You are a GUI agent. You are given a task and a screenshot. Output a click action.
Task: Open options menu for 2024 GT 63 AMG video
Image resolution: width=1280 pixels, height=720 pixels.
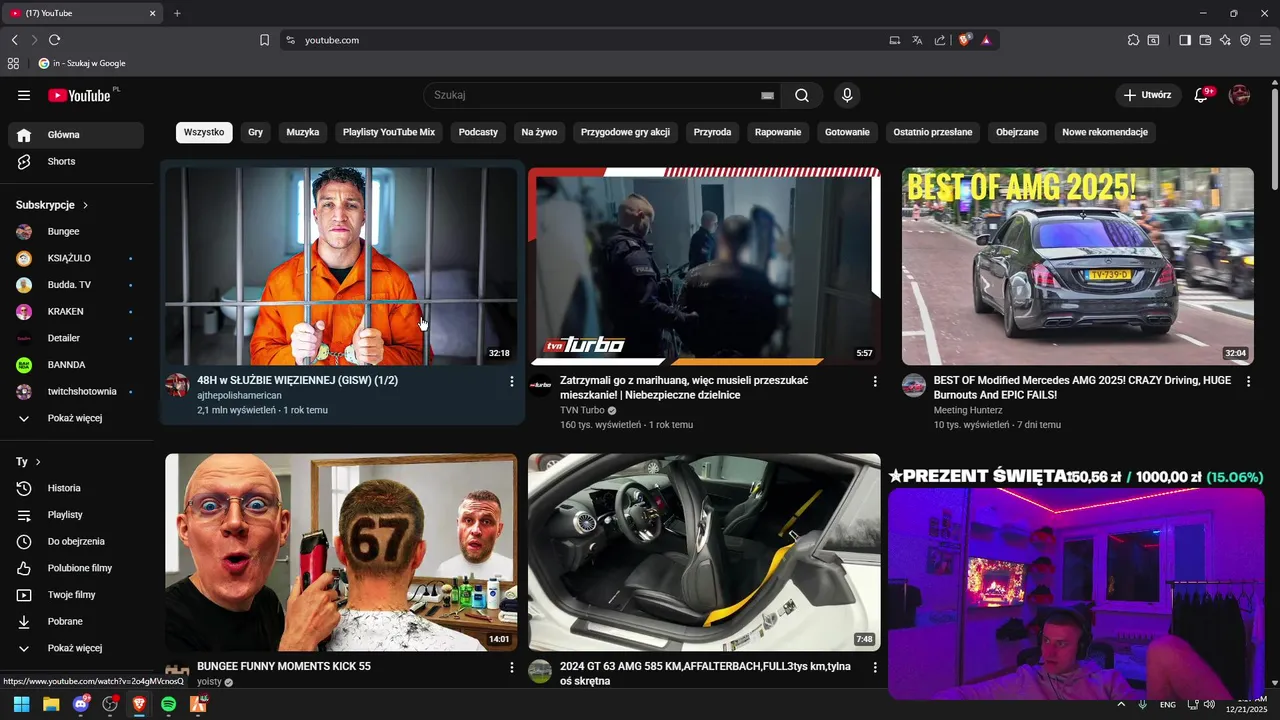(x=875, y=667)
